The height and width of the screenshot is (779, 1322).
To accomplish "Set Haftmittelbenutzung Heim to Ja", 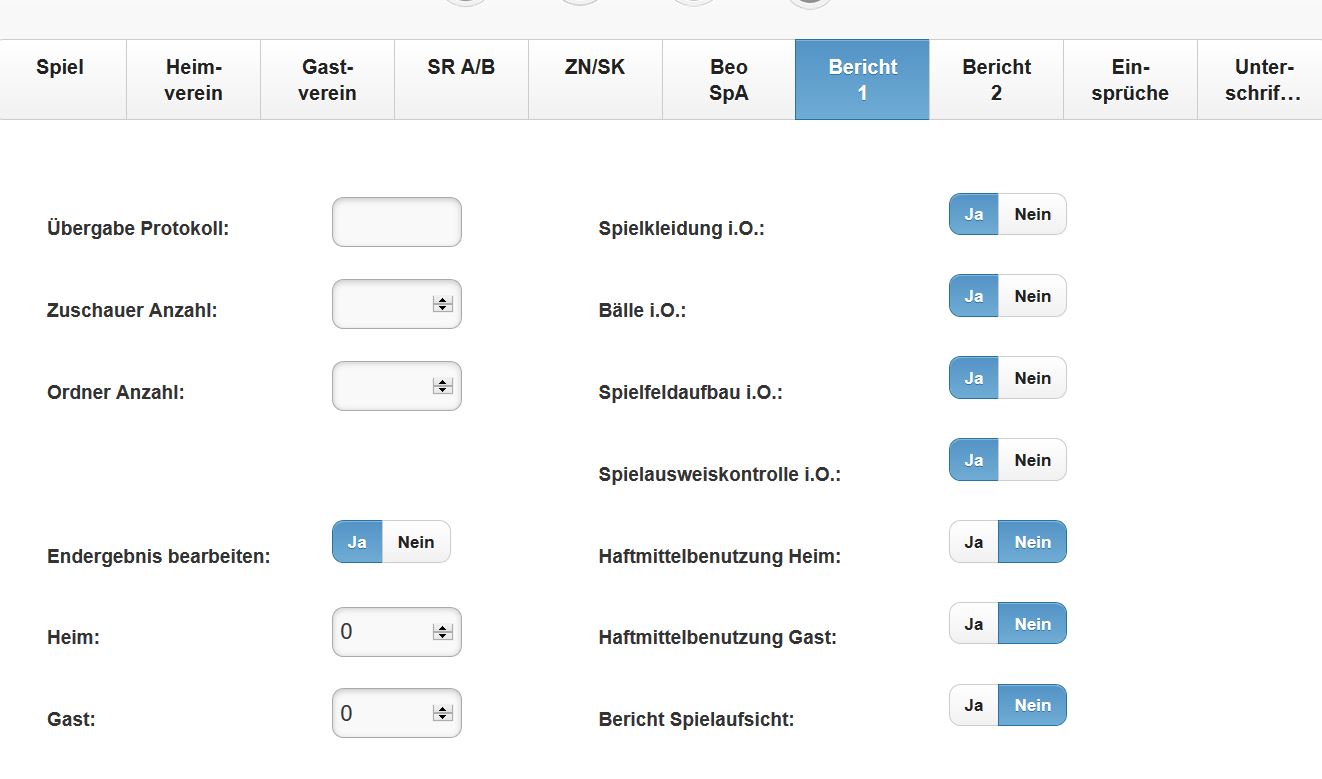I will [973, 542].
